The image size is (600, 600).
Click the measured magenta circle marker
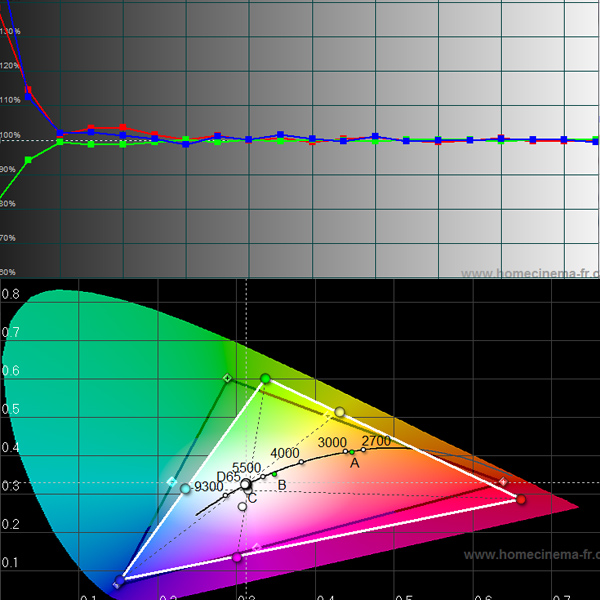click(237, 557)
